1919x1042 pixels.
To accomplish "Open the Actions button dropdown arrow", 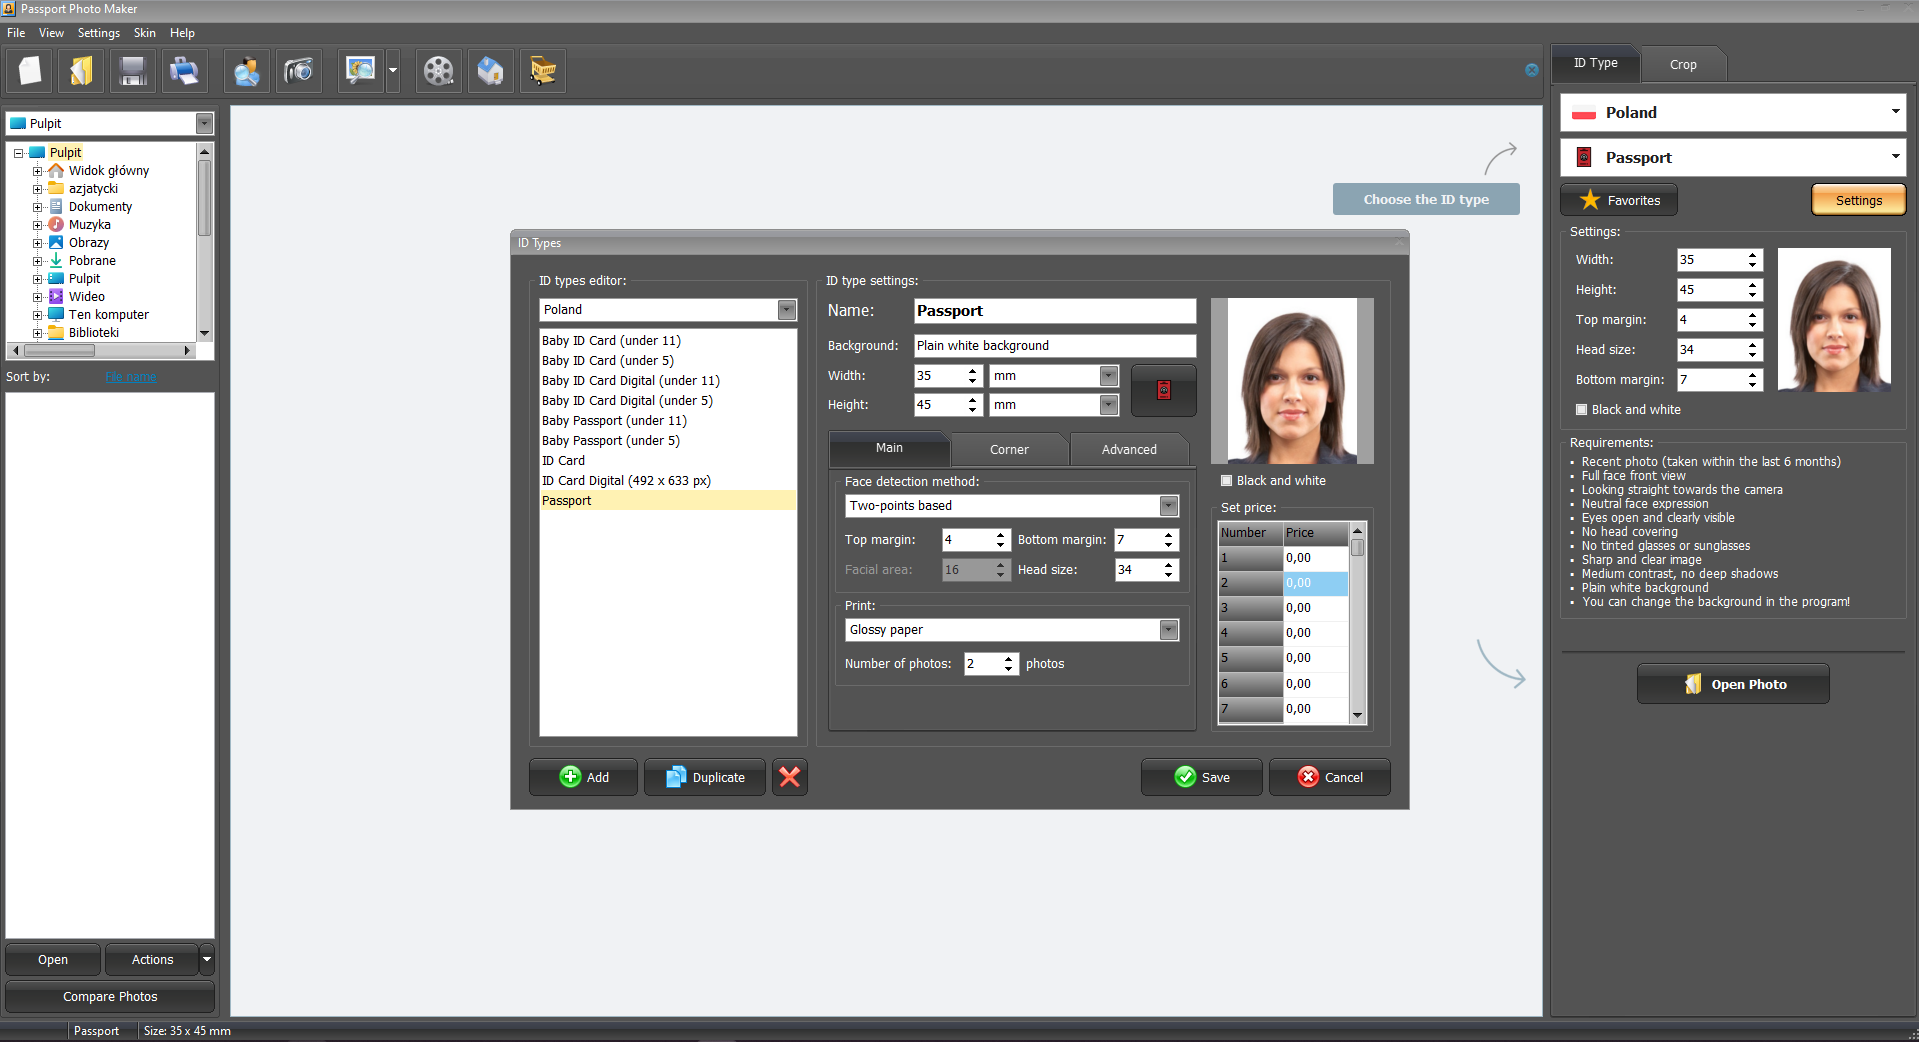I will 207,959.
